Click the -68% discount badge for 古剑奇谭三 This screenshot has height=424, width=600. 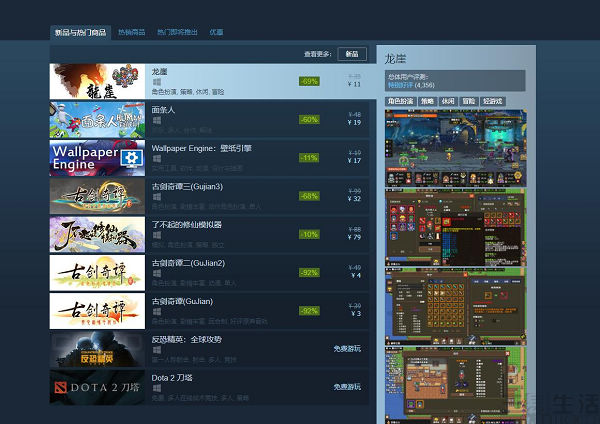pyautogui.click(x=309, y=196)
